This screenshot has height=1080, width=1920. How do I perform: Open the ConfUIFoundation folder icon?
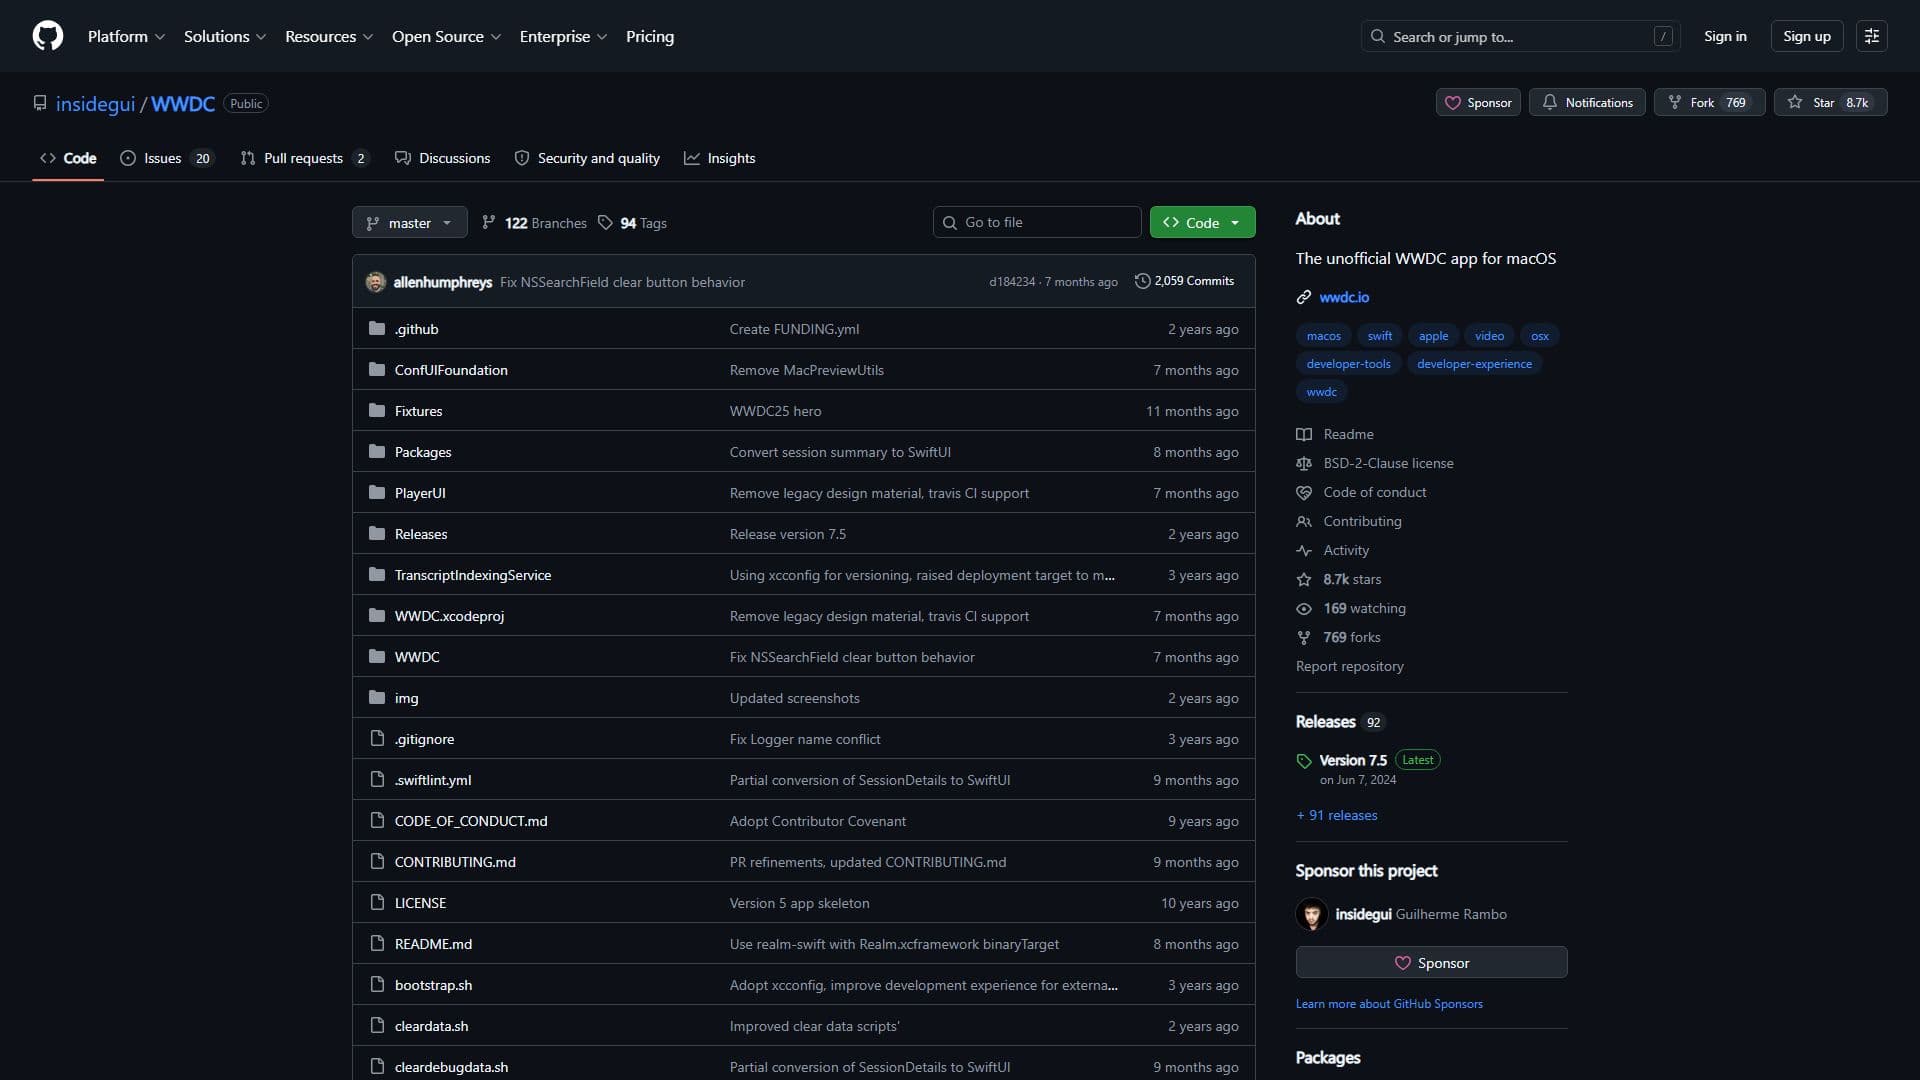pos(377,369)
